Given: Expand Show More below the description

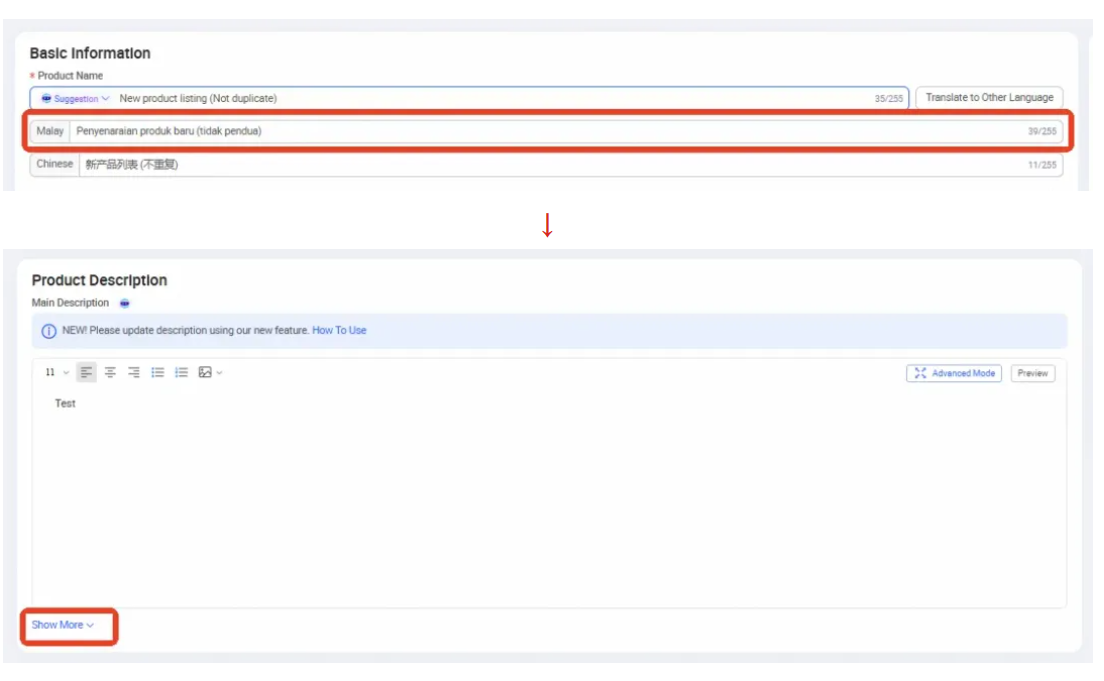Looking at the screenshot, I should point(63,625).
